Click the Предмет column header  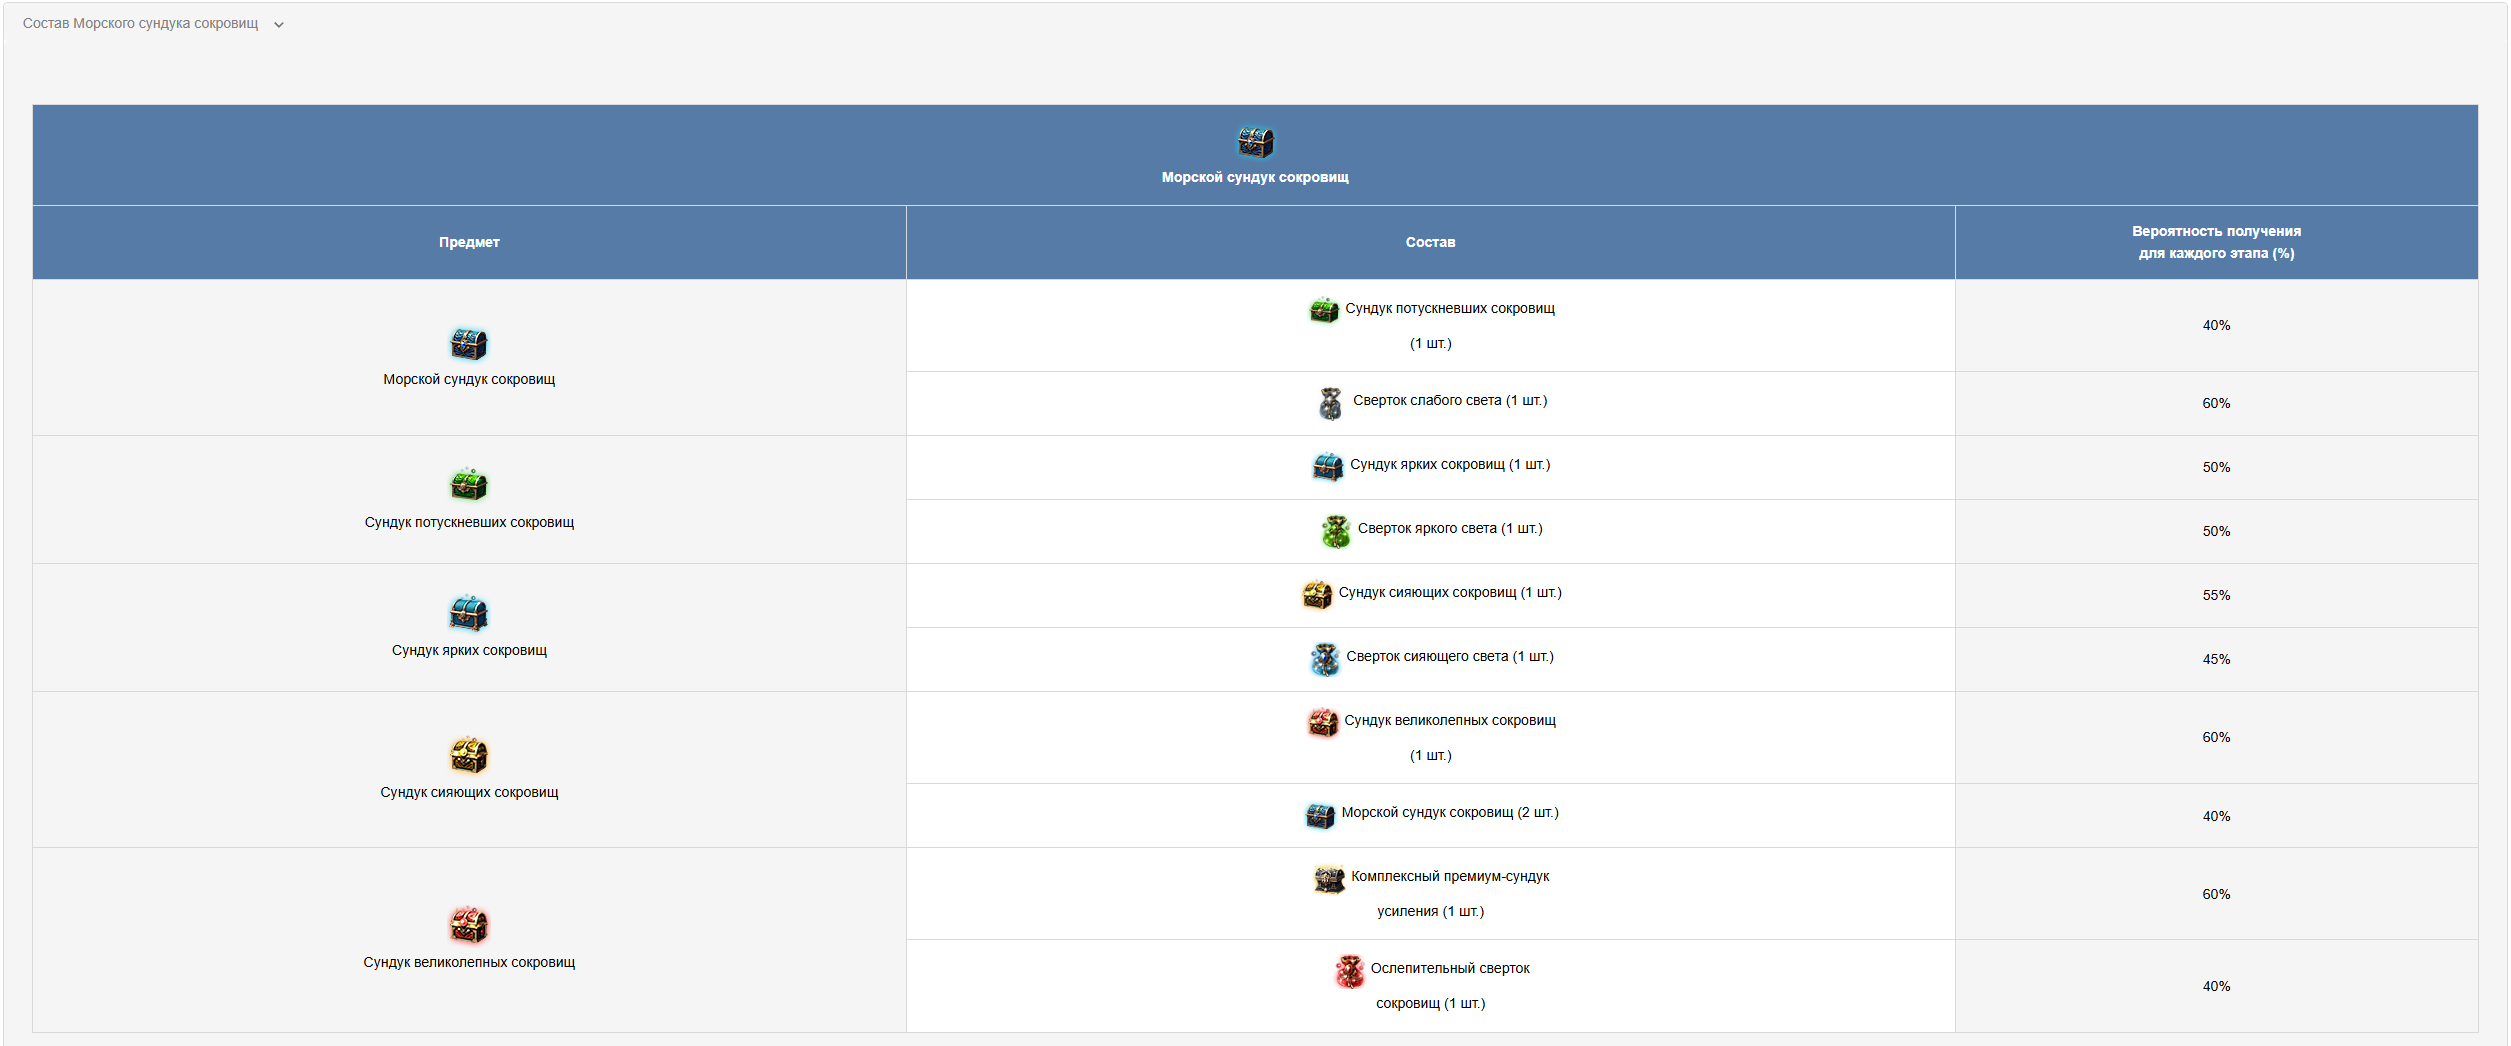469,242
